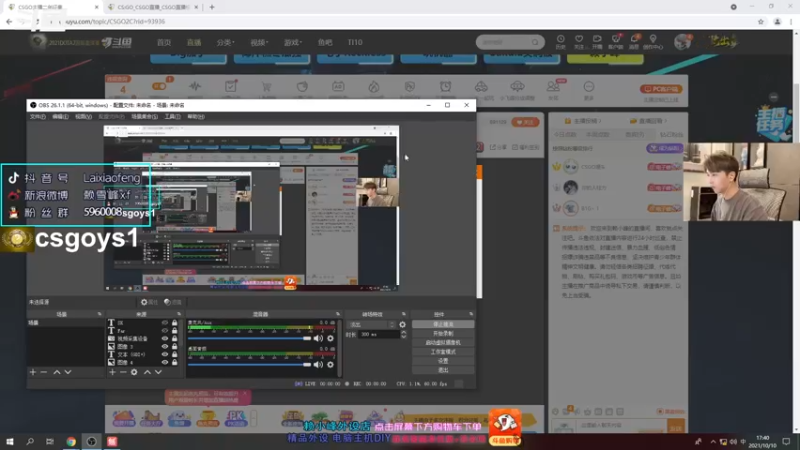
Task: Move source up in sources panel
Action: (x=147, y=372)
